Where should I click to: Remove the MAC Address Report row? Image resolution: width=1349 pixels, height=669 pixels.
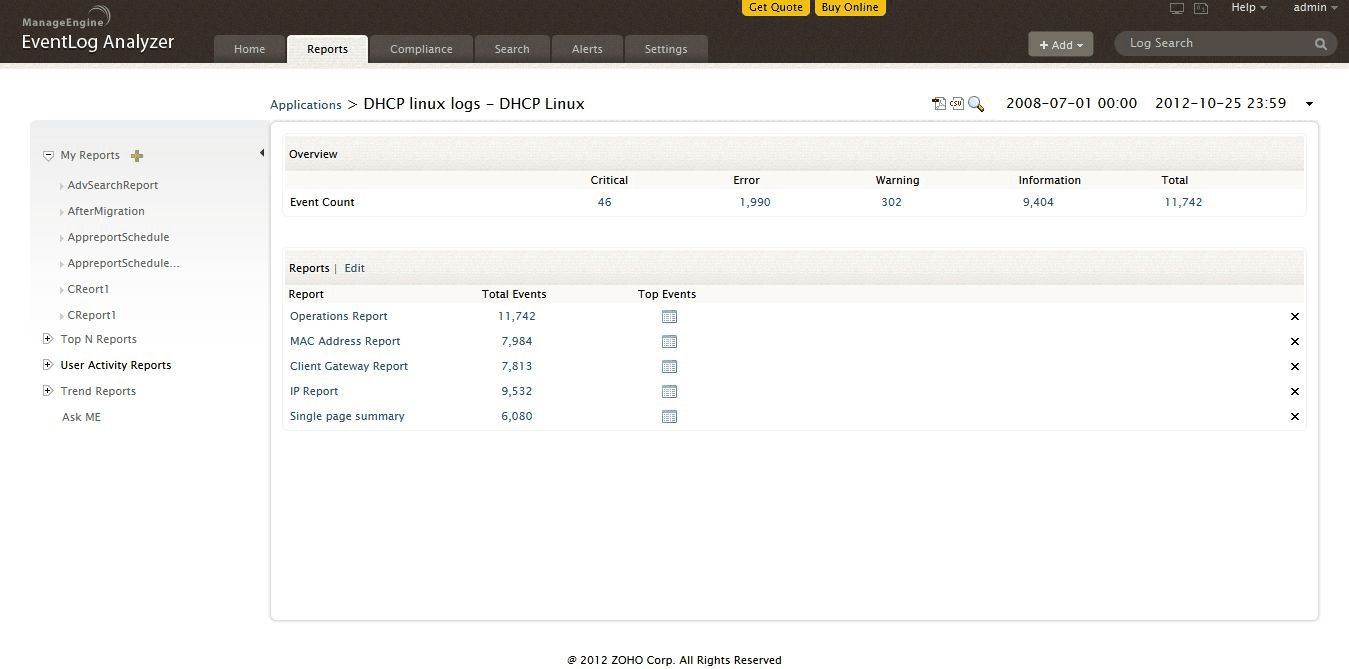1294,342
